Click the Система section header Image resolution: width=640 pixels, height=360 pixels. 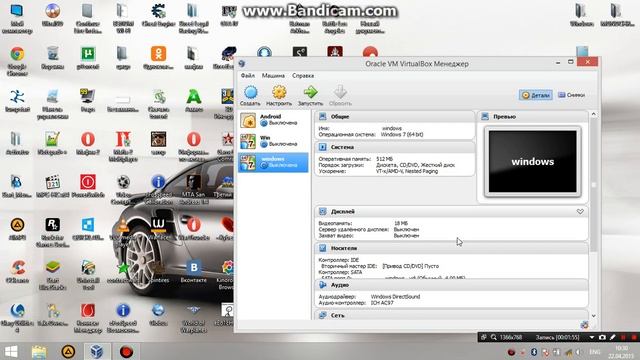[395, 147]
